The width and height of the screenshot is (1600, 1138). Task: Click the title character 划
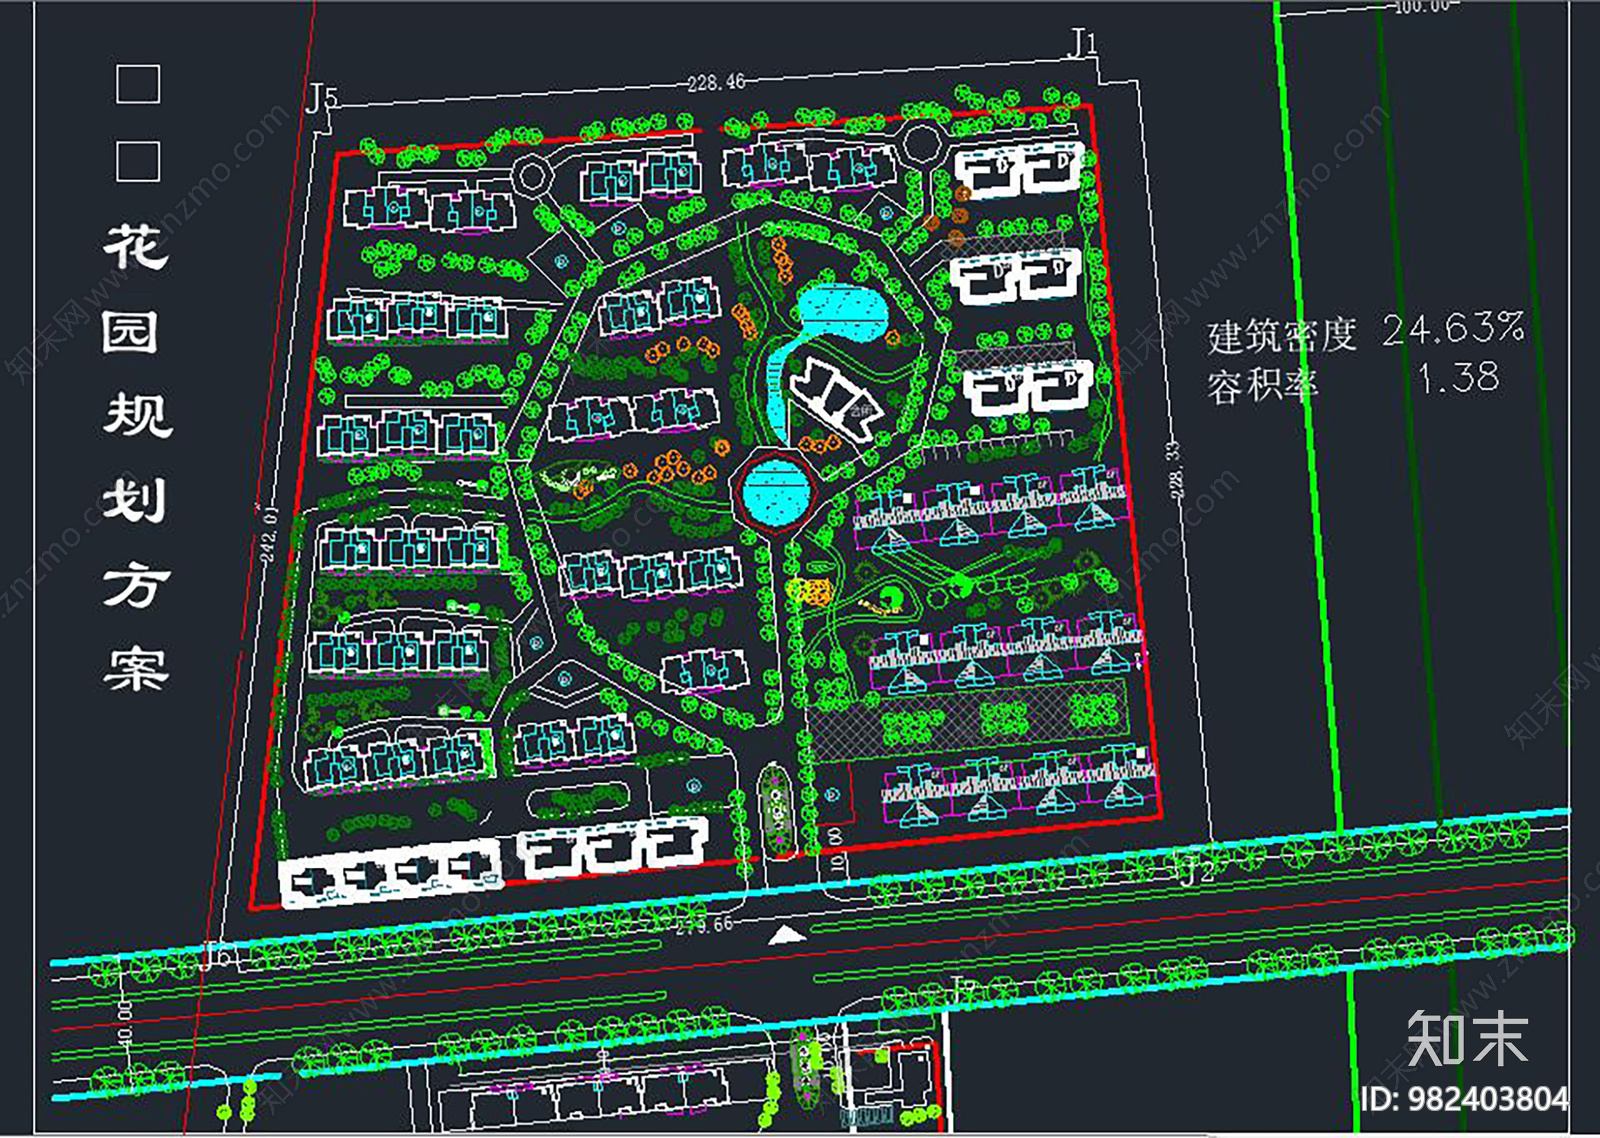pos(134,498)
